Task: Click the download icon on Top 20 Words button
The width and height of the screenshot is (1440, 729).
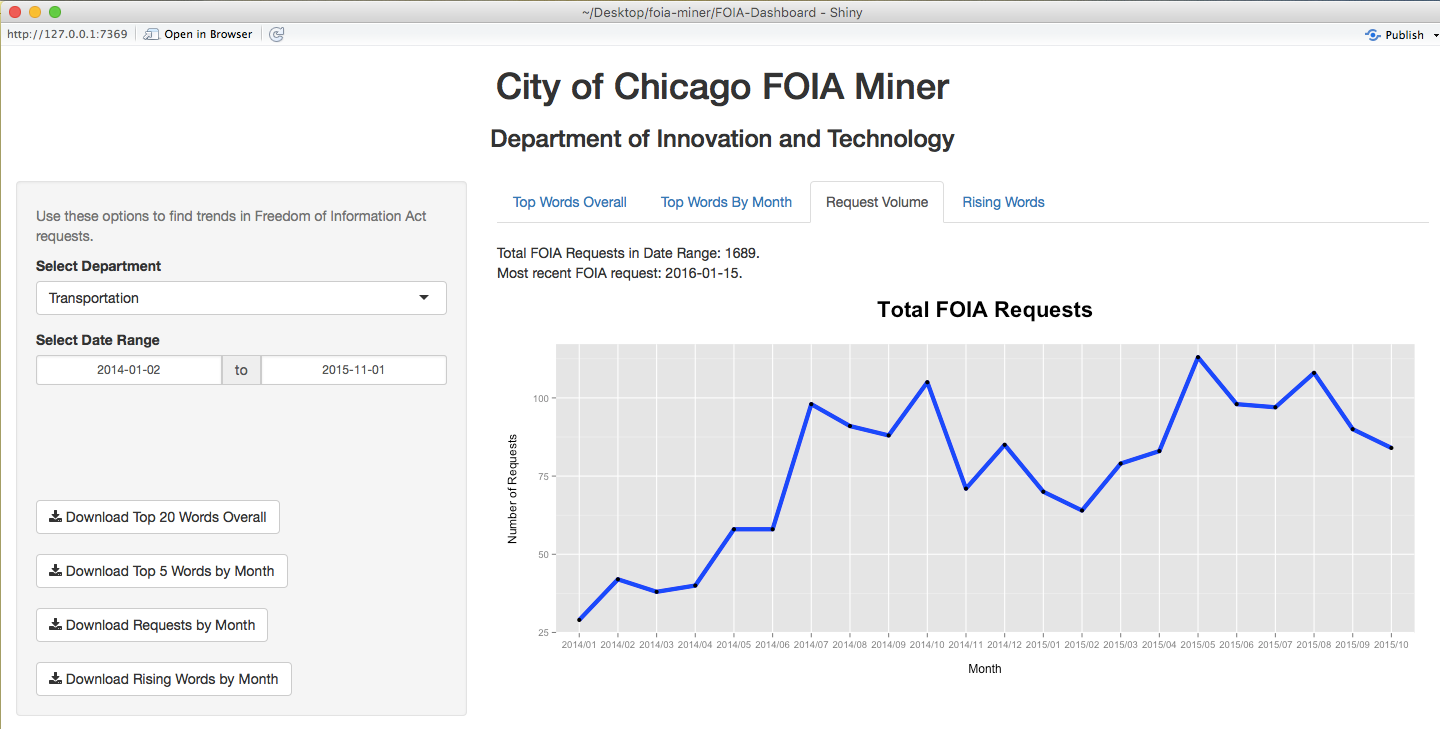Action: (x=55, y=517)
